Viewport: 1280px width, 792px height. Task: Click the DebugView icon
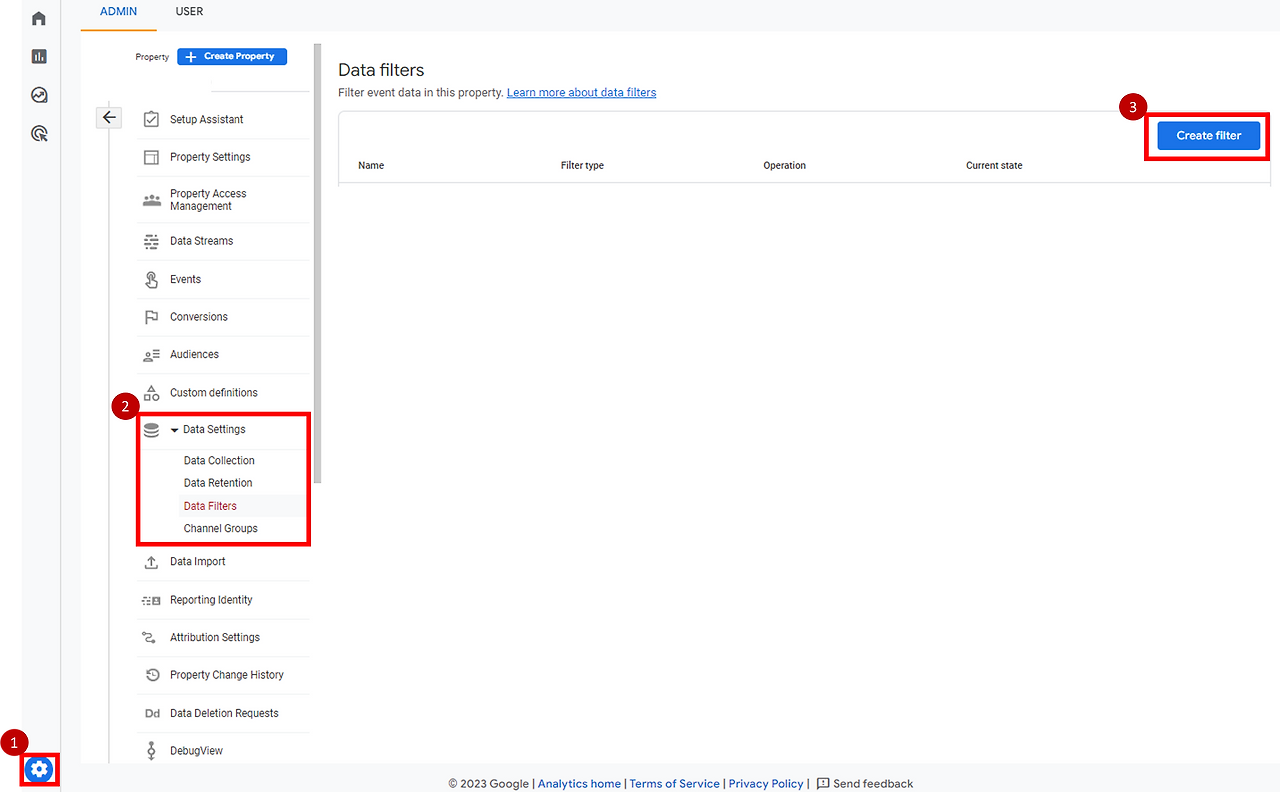click(x=151, y=751)
